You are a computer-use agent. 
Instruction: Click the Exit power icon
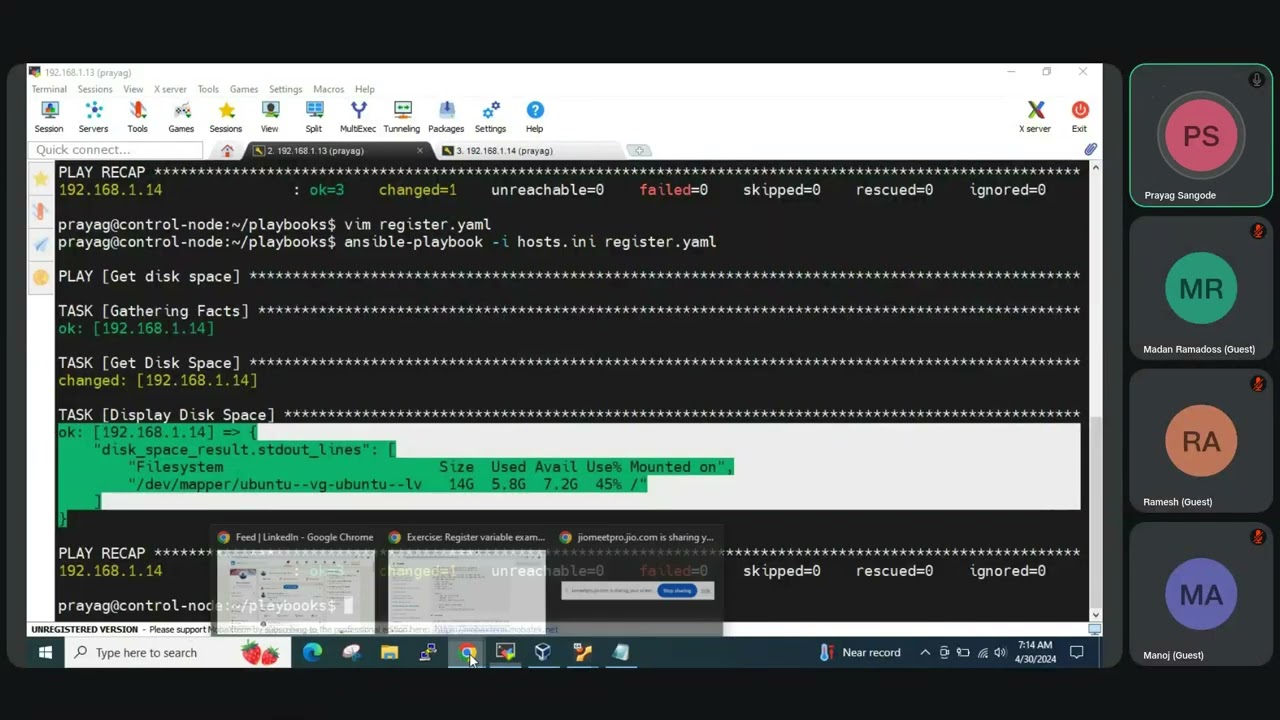click(x=1079, y=116)
